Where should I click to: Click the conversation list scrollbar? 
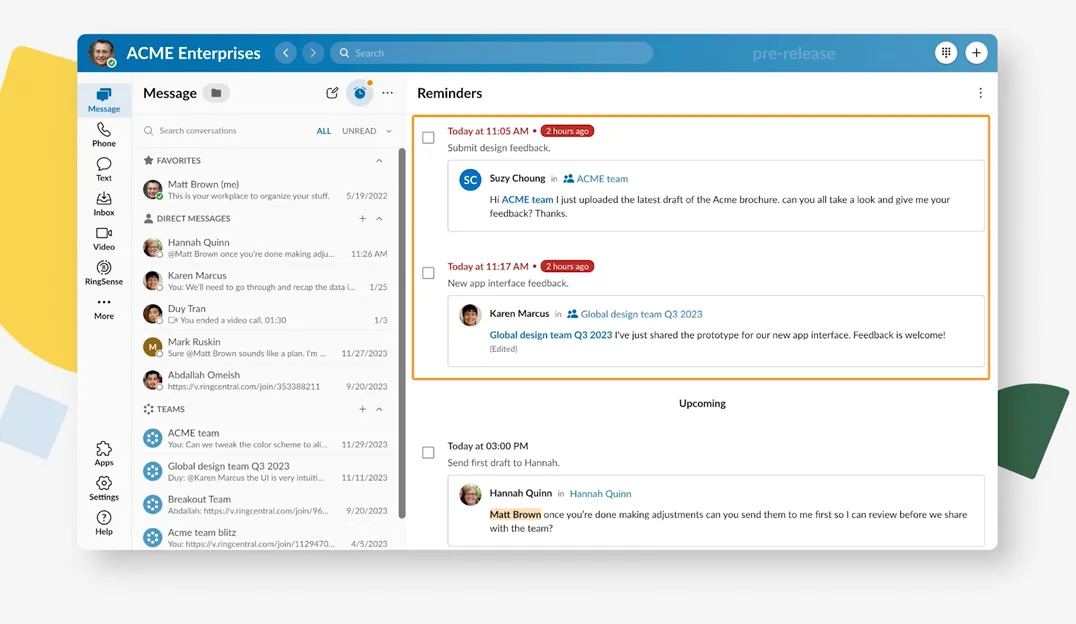pyautogui.click(x=402, y=330)
